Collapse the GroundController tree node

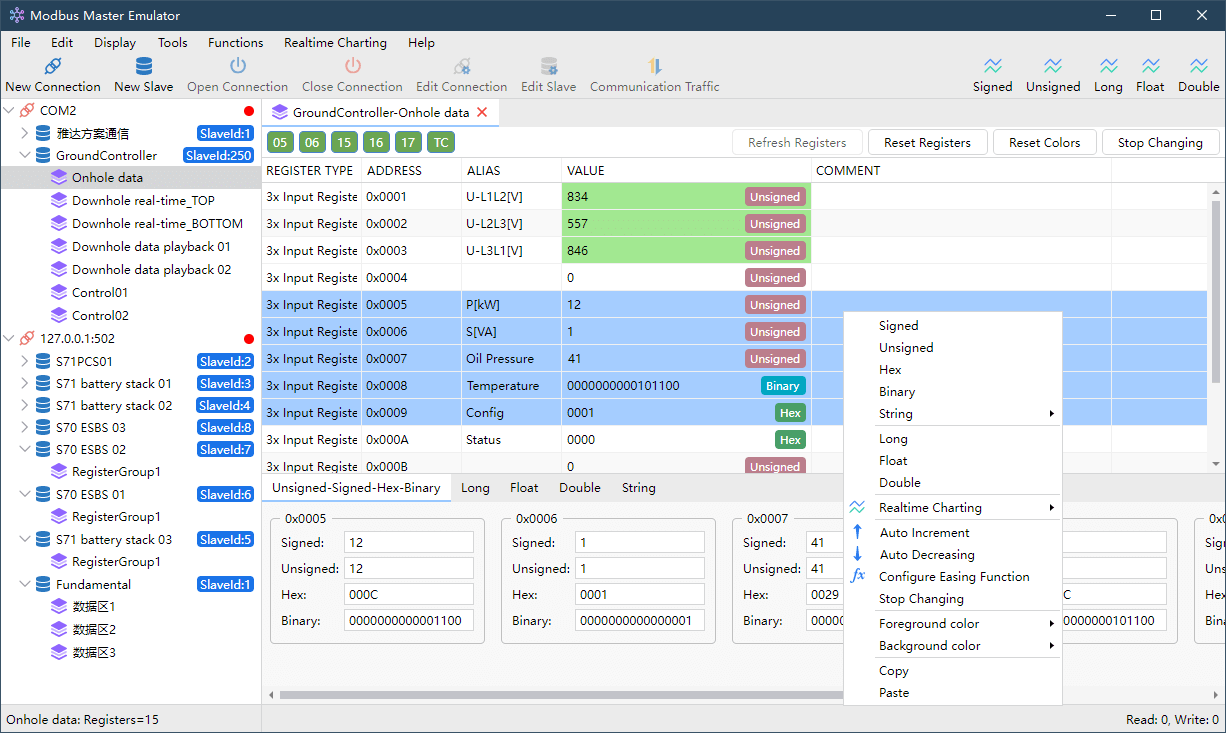tap(25, 156)
